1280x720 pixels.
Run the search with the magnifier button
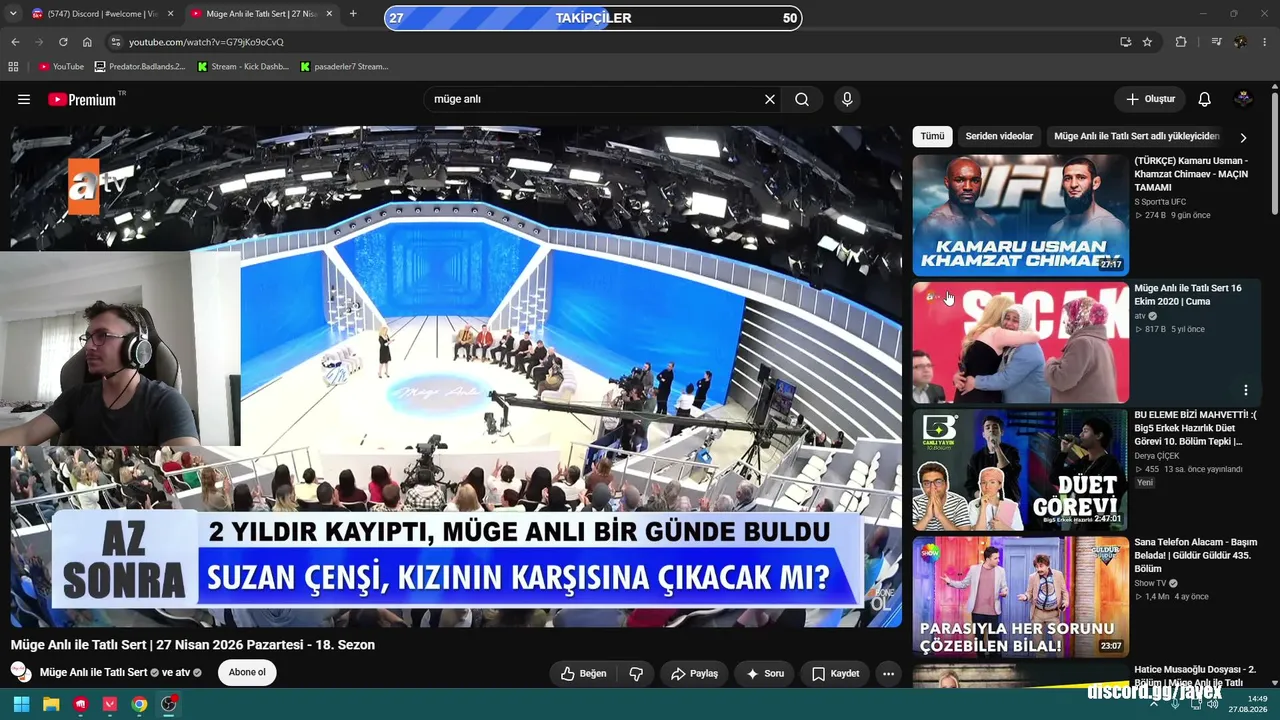coord(802,99)
